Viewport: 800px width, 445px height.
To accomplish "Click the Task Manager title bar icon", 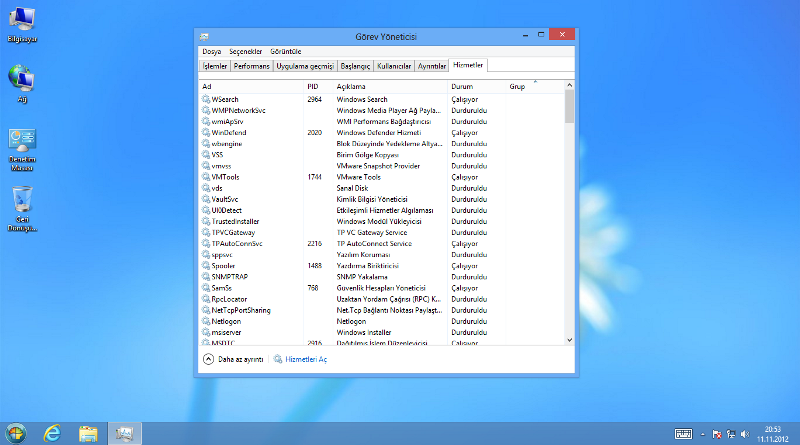I will point(204,37).
